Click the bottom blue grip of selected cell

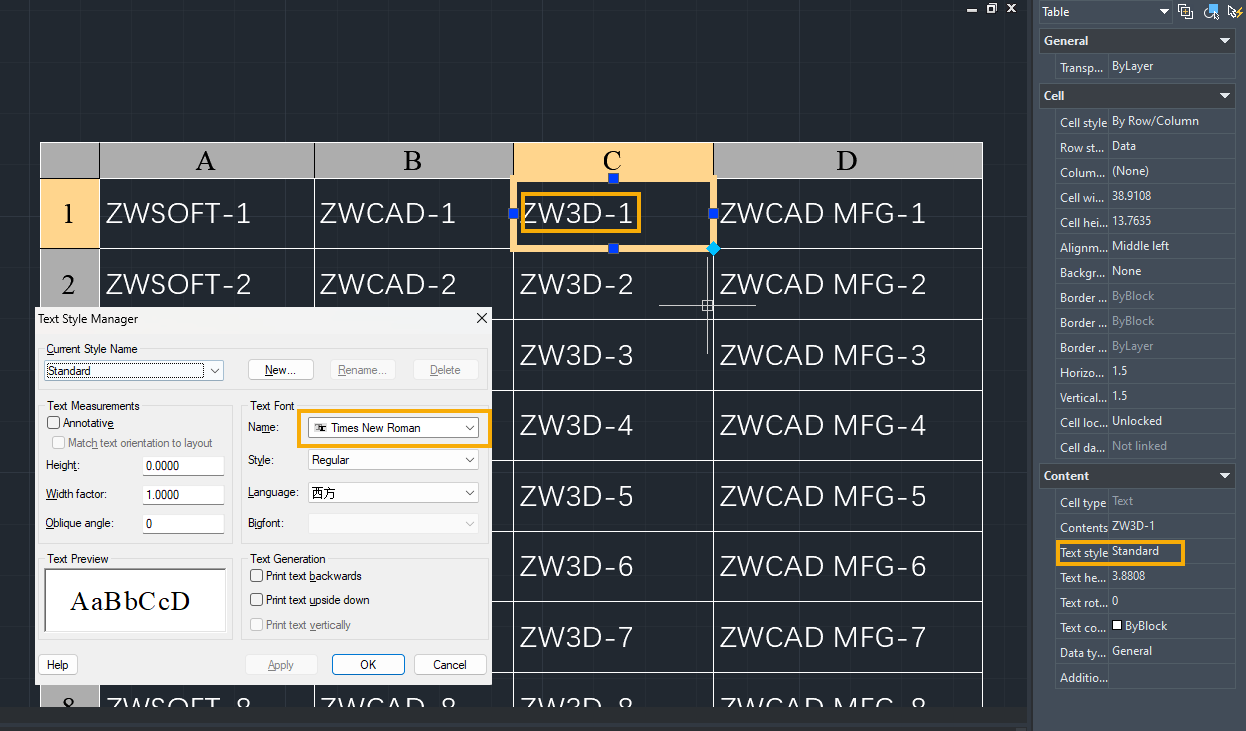[x=613, y=248]
